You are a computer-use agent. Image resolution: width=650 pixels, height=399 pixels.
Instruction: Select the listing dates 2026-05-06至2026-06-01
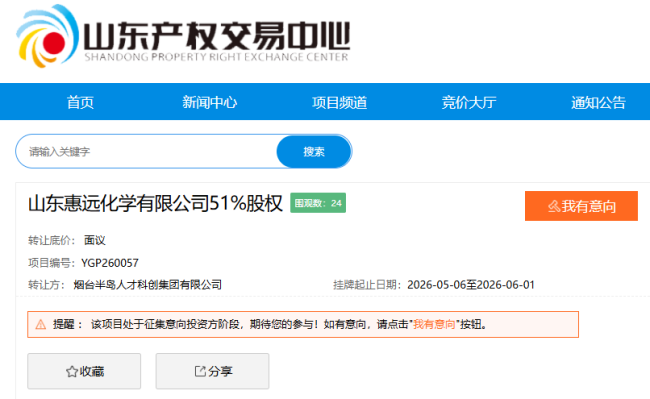coord(471,285)
